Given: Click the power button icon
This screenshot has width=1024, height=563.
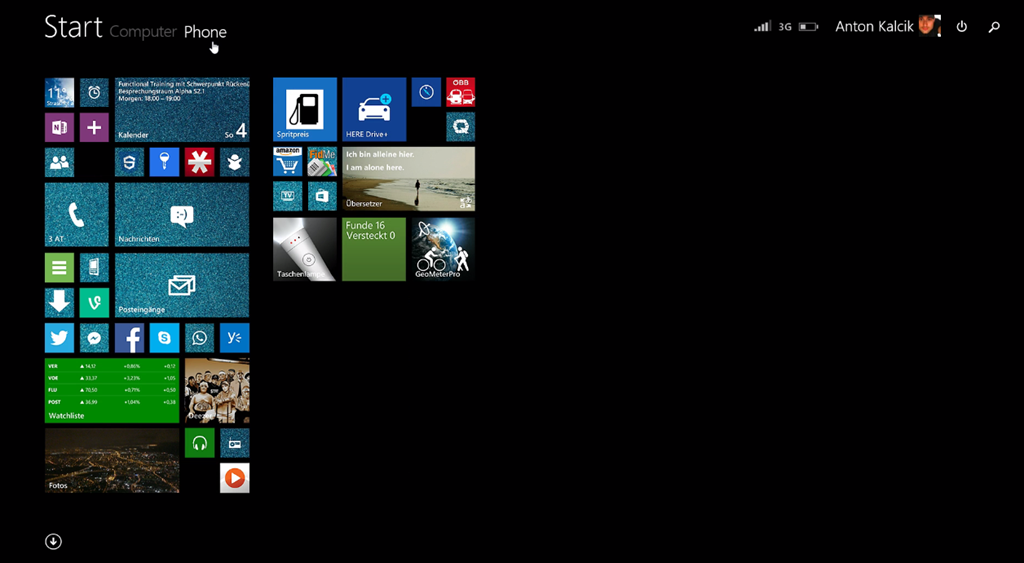Looking at the screenshot, I should pos(962,27).
